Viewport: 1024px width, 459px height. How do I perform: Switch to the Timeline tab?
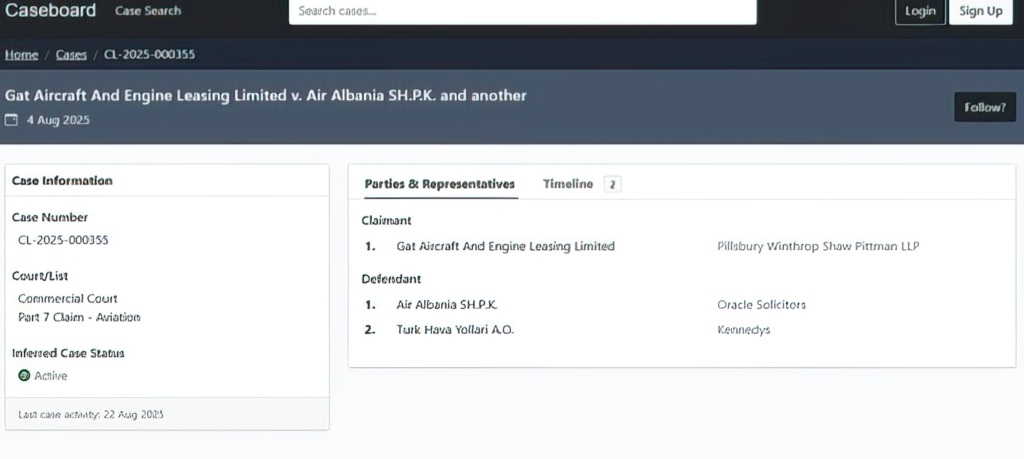[x=568, y=184]
